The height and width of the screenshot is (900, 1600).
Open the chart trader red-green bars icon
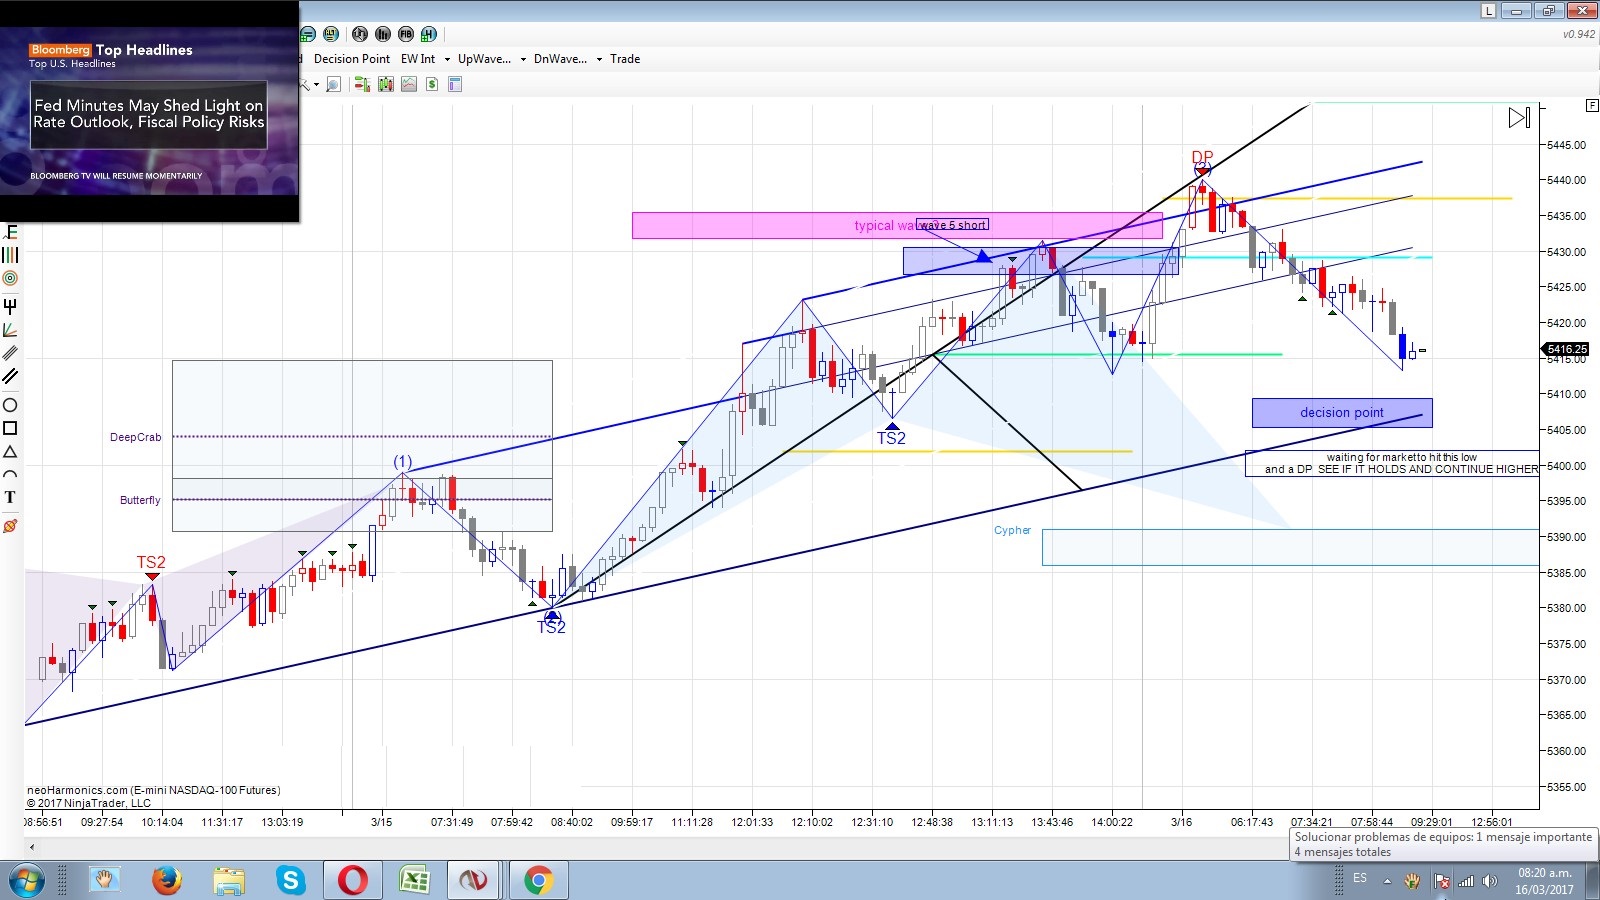[x=362, y=85]
